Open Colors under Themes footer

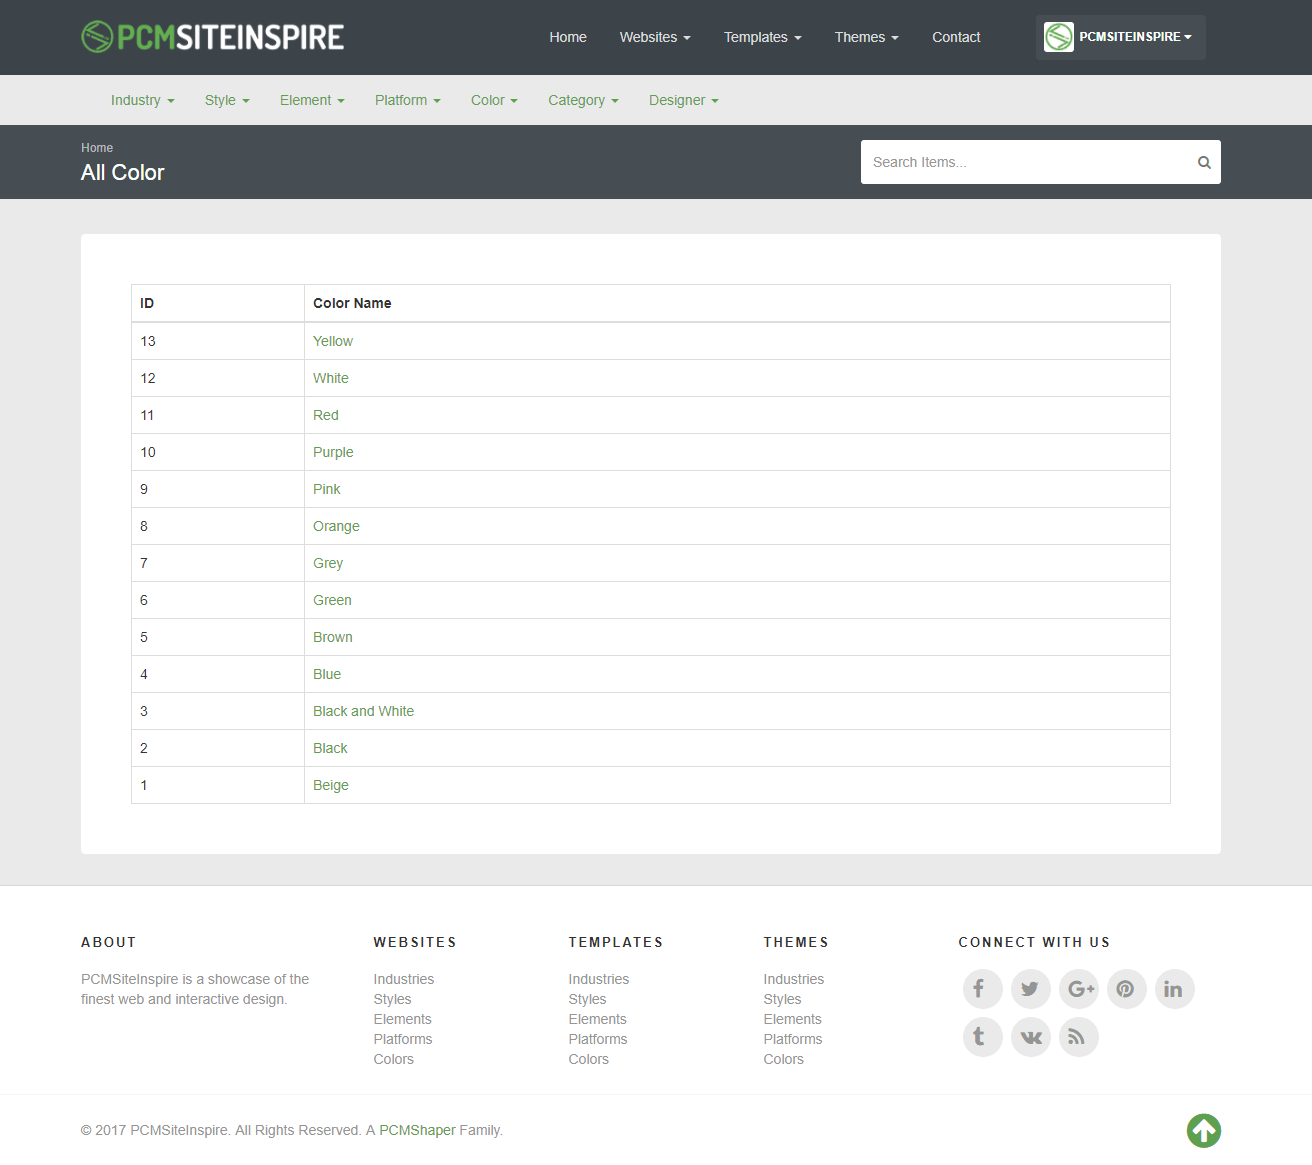click(x=784, y=1059)
